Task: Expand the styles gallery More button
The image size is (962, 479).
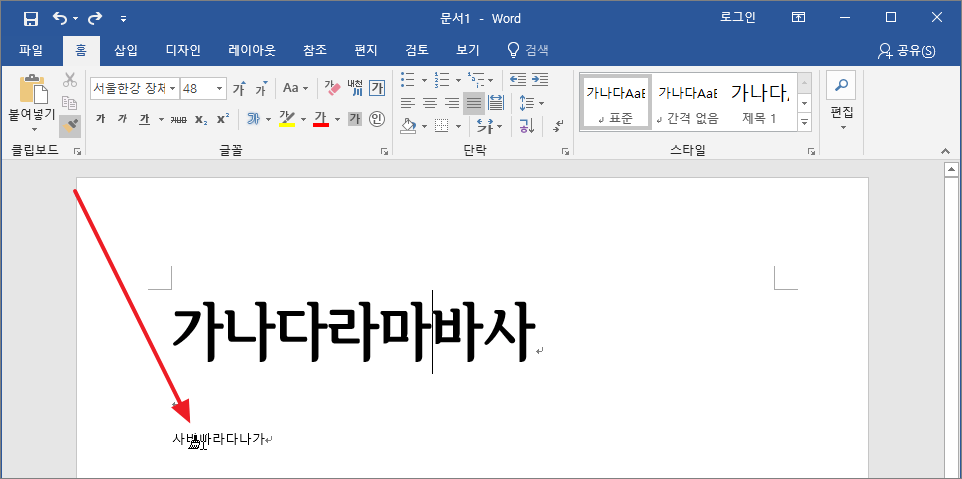Action: pyautogui.click(x=805, y=122)
